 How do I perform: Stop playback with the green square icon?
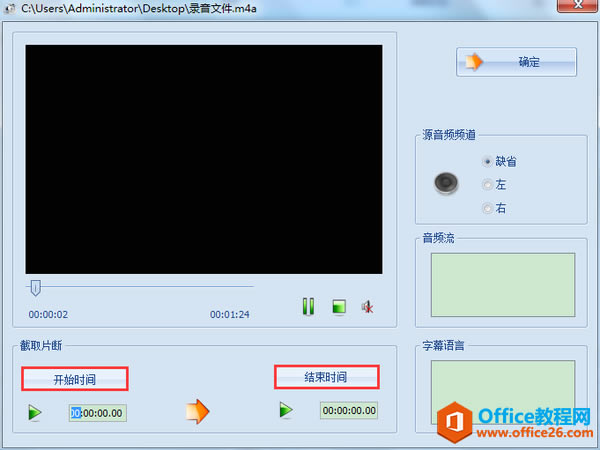(x=339, y=307)
